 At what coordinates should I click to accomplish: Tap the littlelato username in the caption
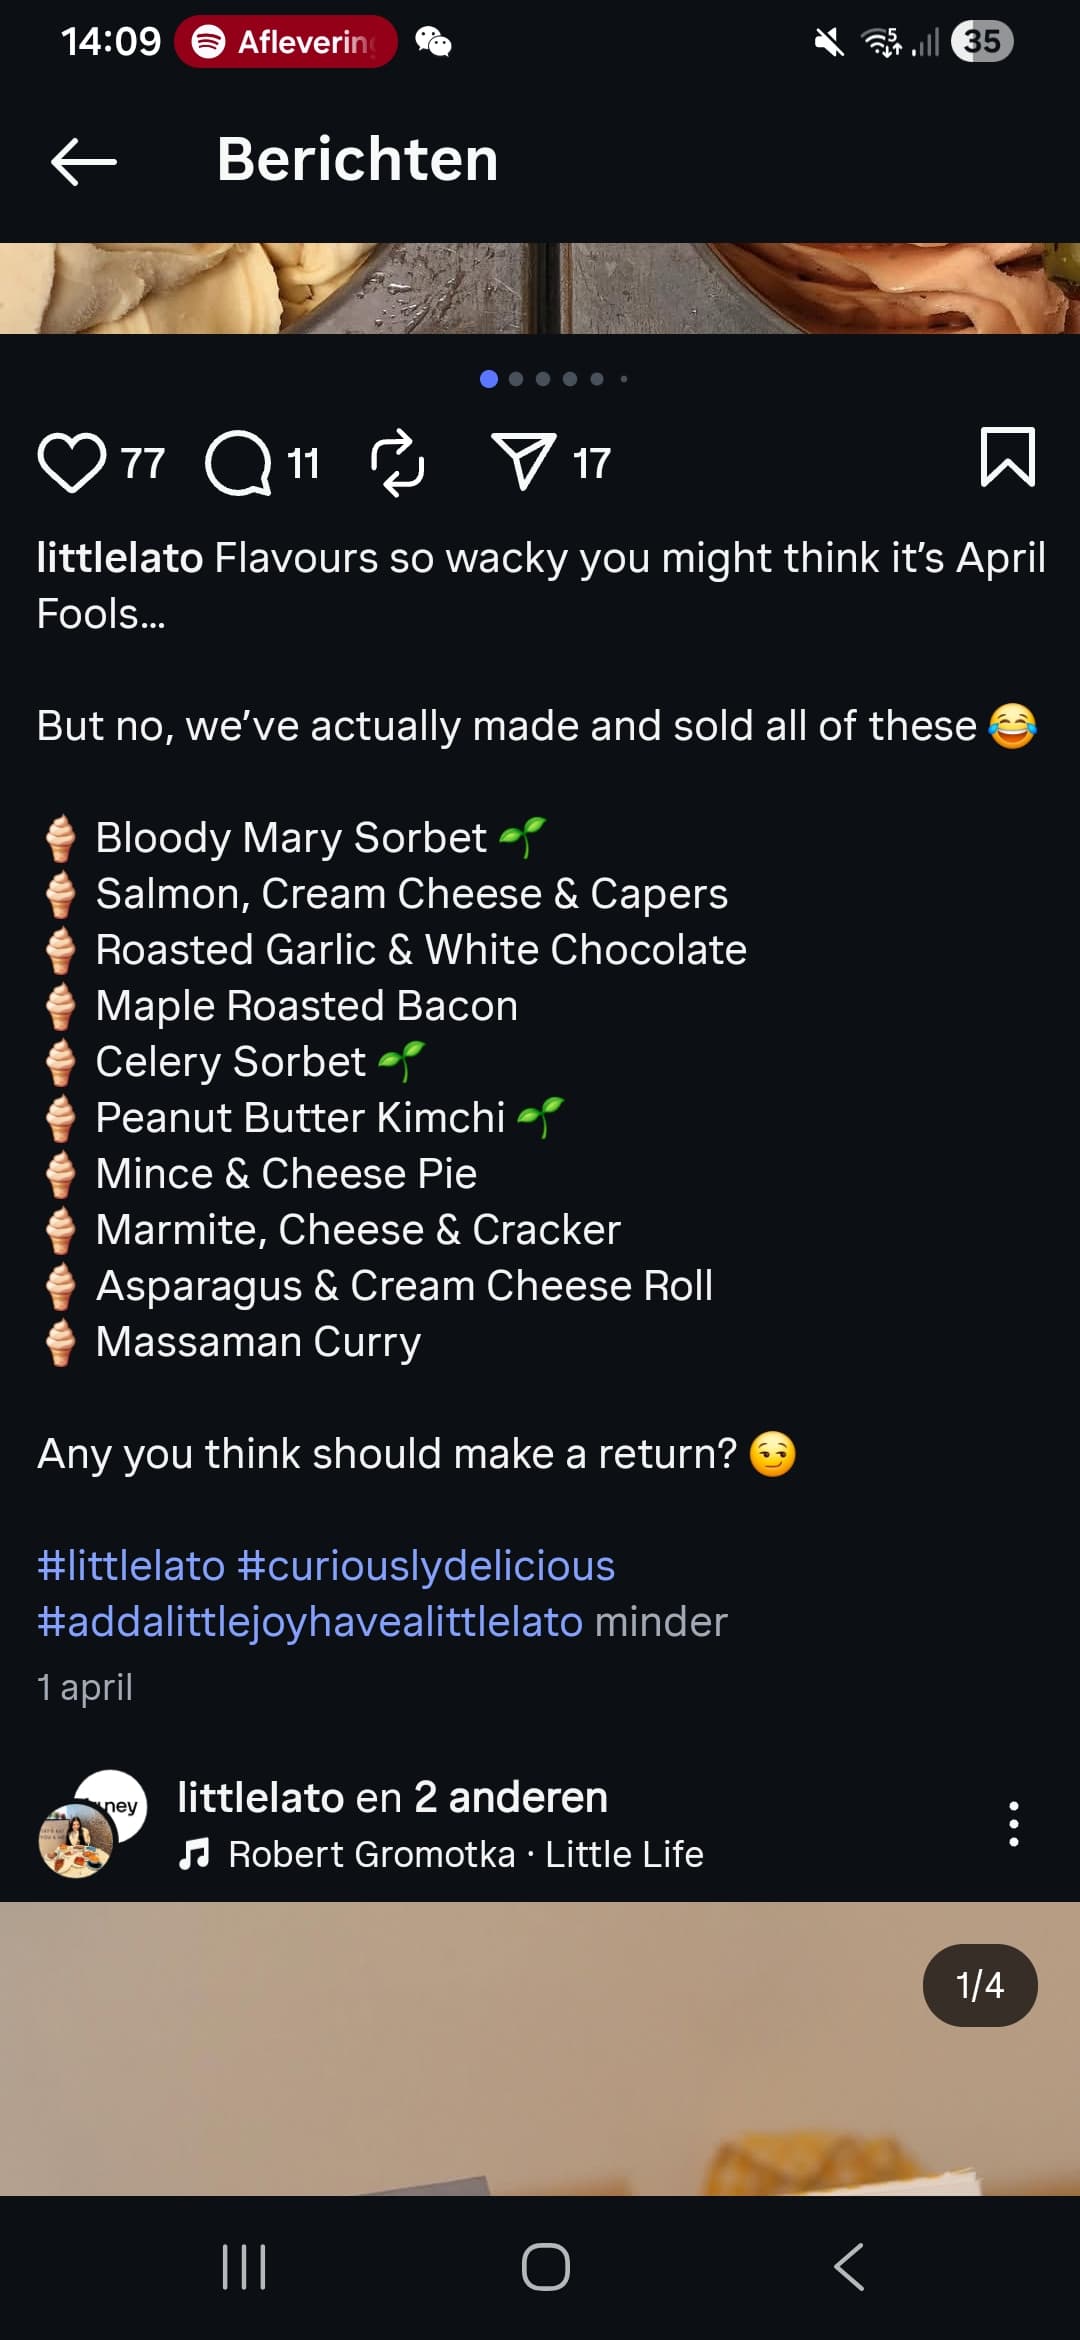pyautogui.click(x=120, y=558)
